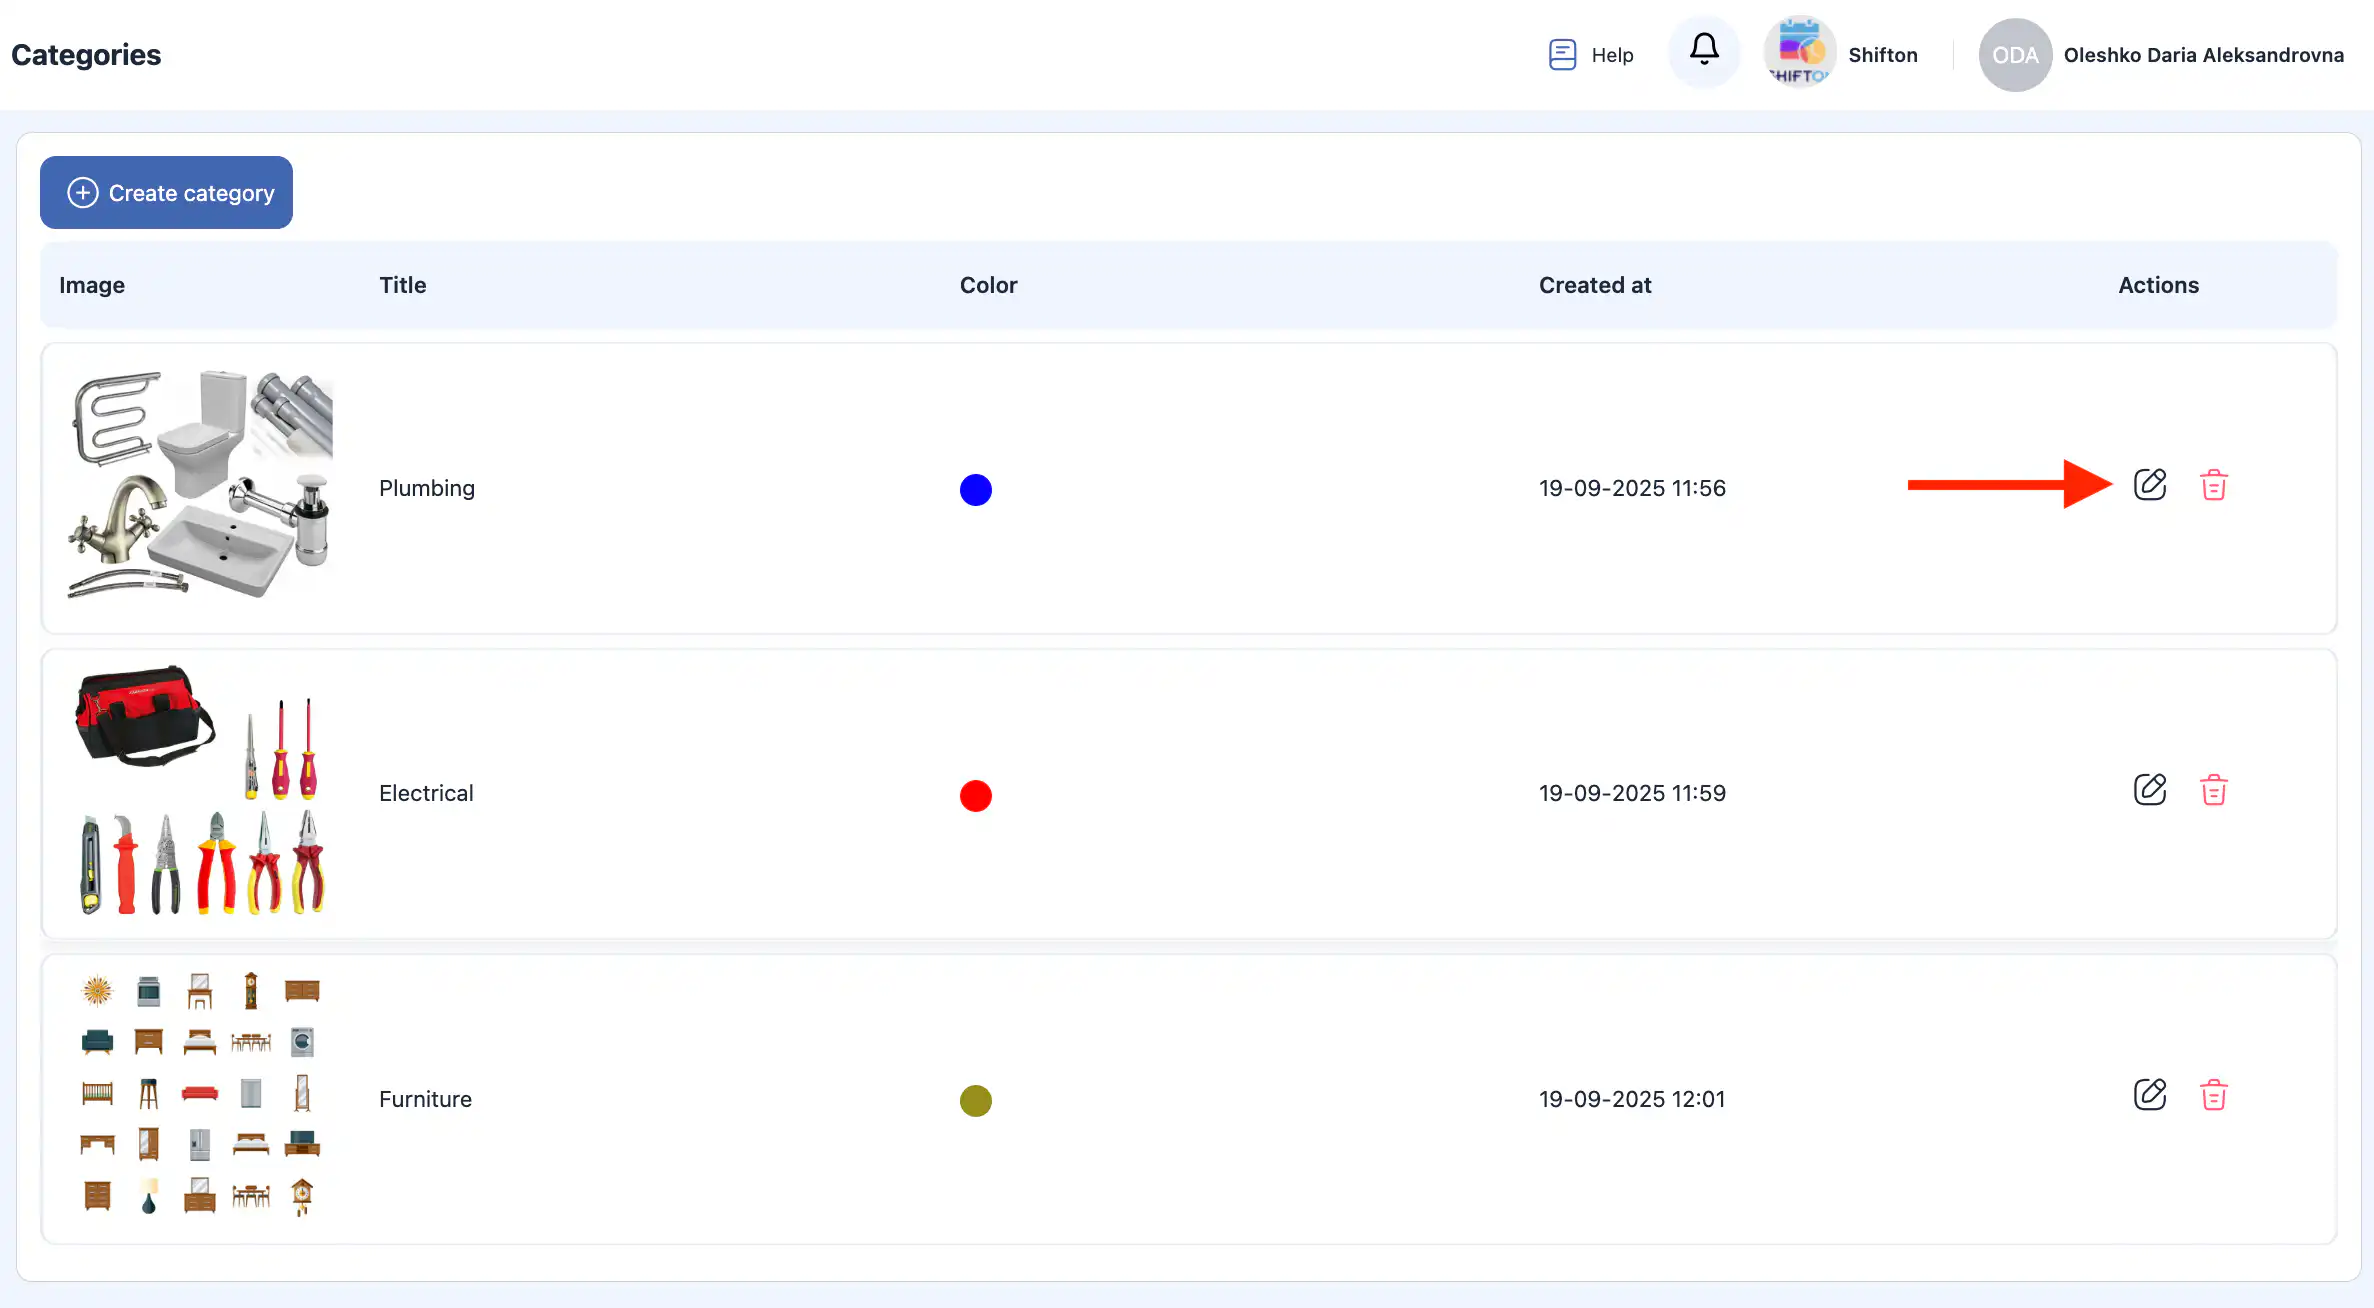The width and height of the screenshot is (2374, 1308).
Task: Edit the Electrical category
Action: pyautogui.click(x=2149, y=790)
